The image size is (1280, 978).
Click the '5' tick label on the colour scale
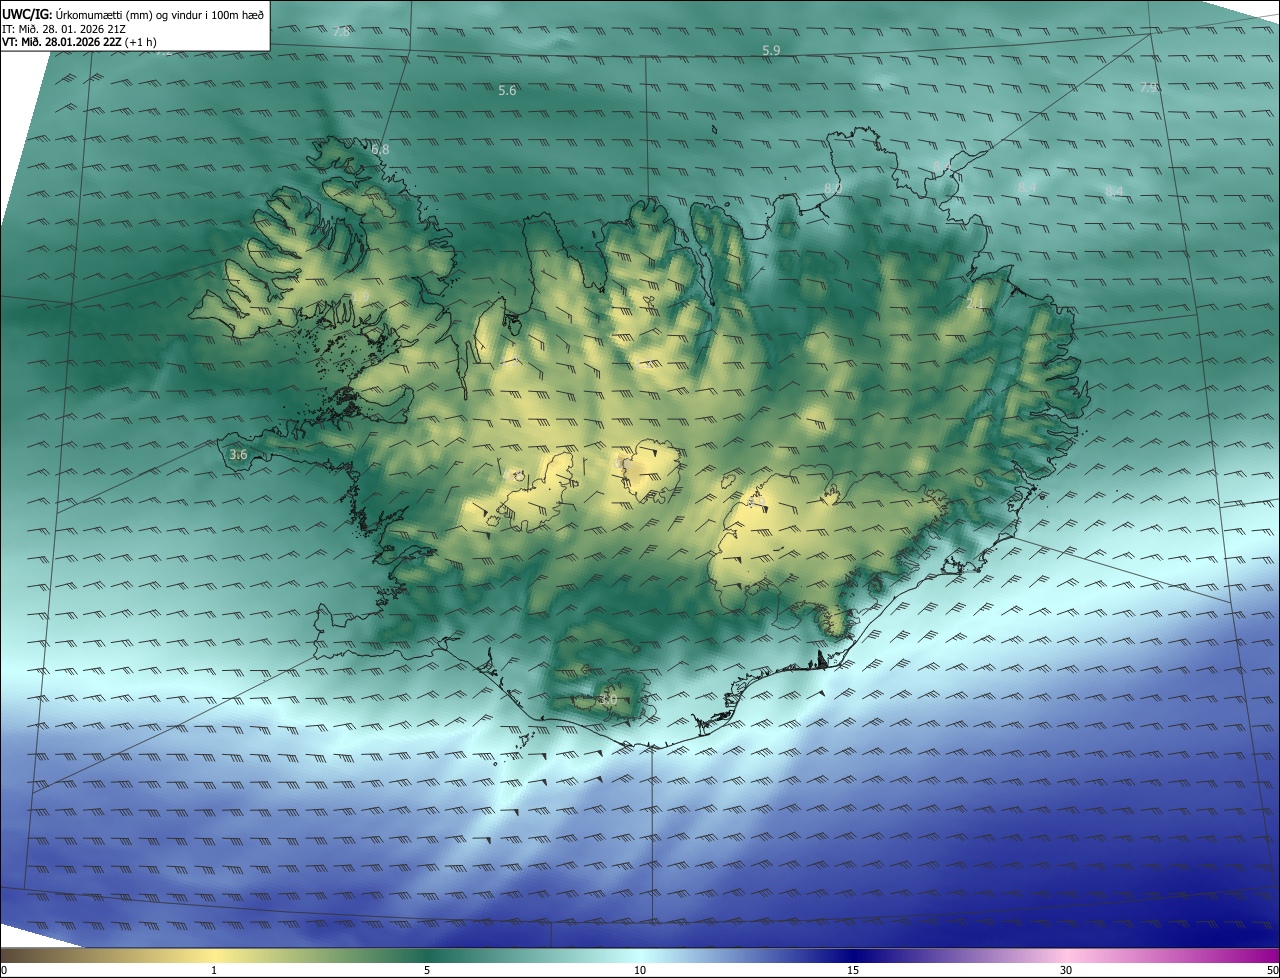coord(427,970)
